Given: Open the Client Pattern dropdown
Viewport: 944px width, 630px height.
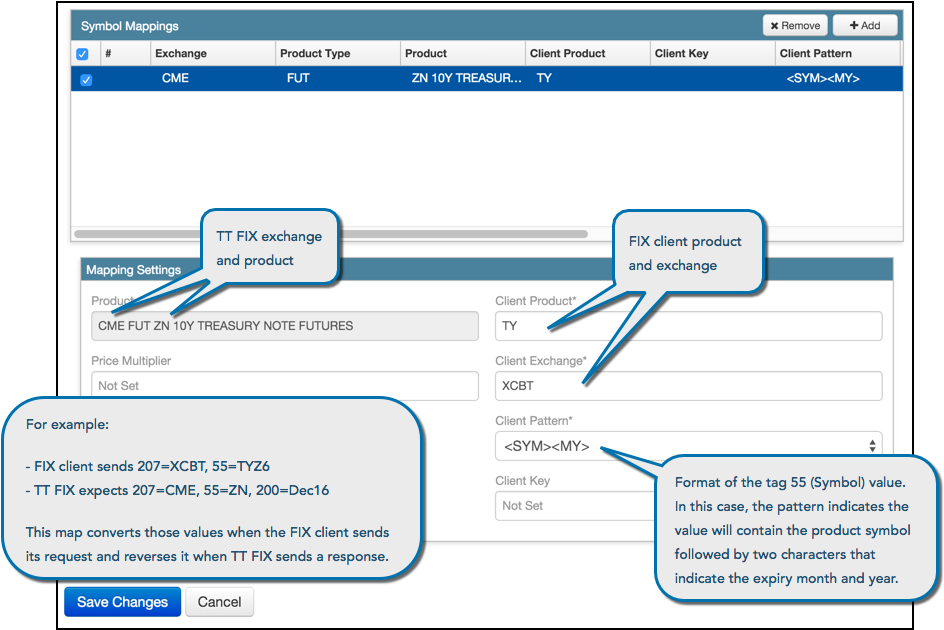Looking at the screenshot, I should pos(688,446).
